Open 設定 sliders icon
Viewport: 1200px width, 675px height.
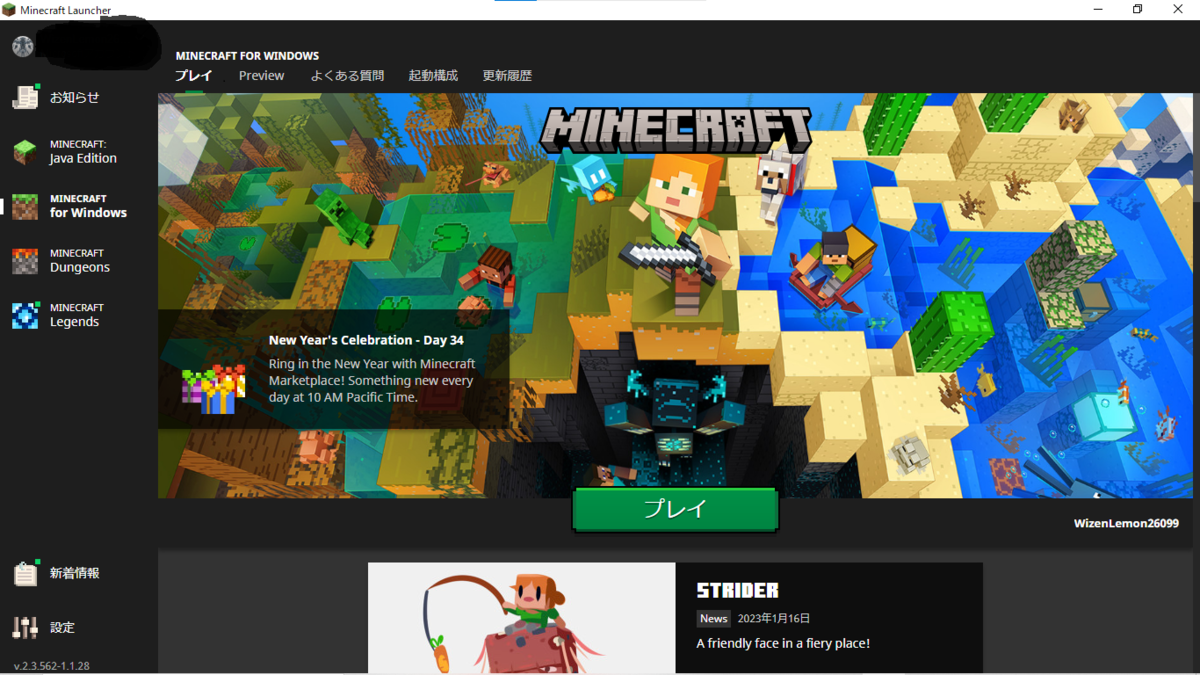click(x=25, y=627)
